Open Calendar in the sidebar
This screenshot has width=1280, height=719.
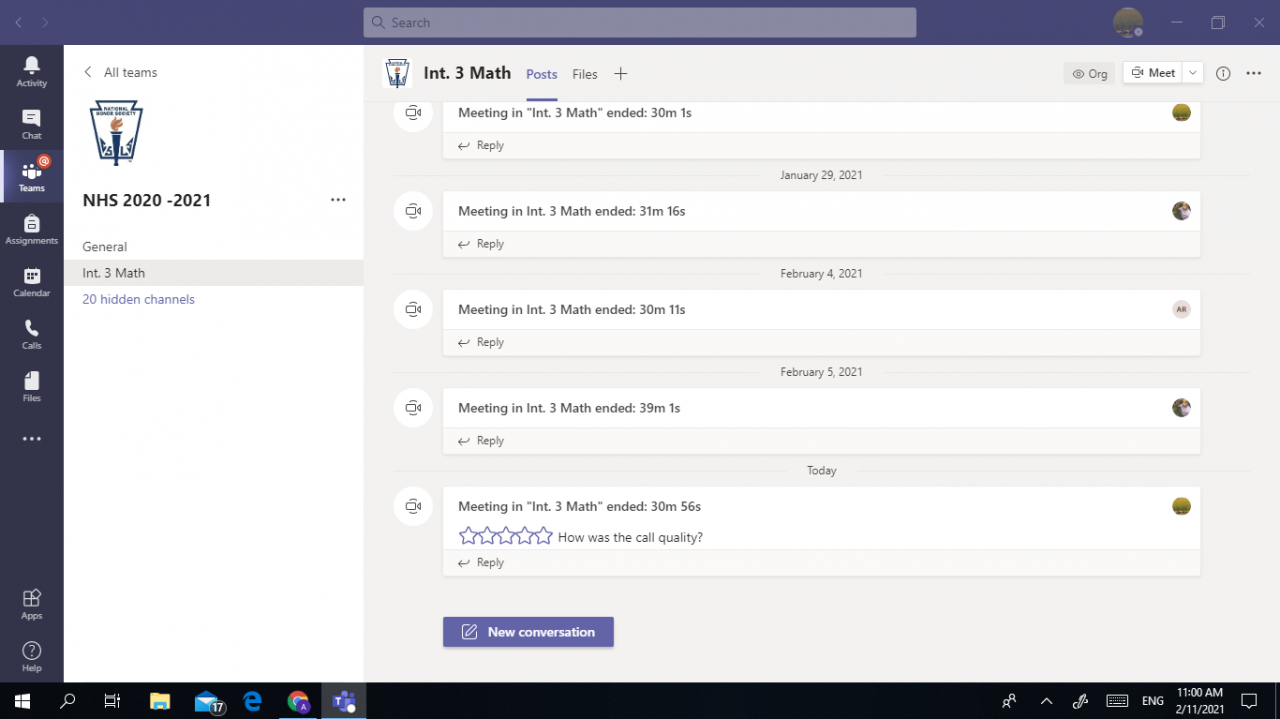pyautogui.click(x=31, y=282)
